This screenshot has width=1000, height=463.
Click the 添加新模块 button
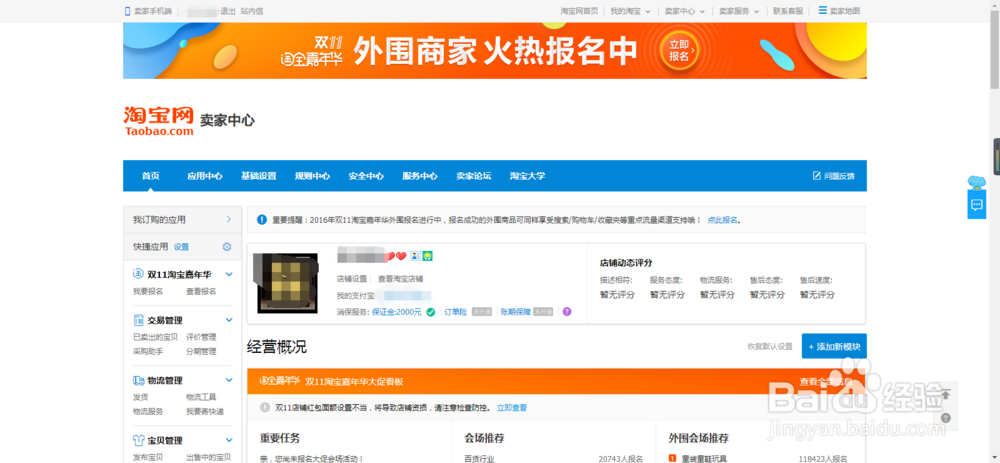click(834, 346)
